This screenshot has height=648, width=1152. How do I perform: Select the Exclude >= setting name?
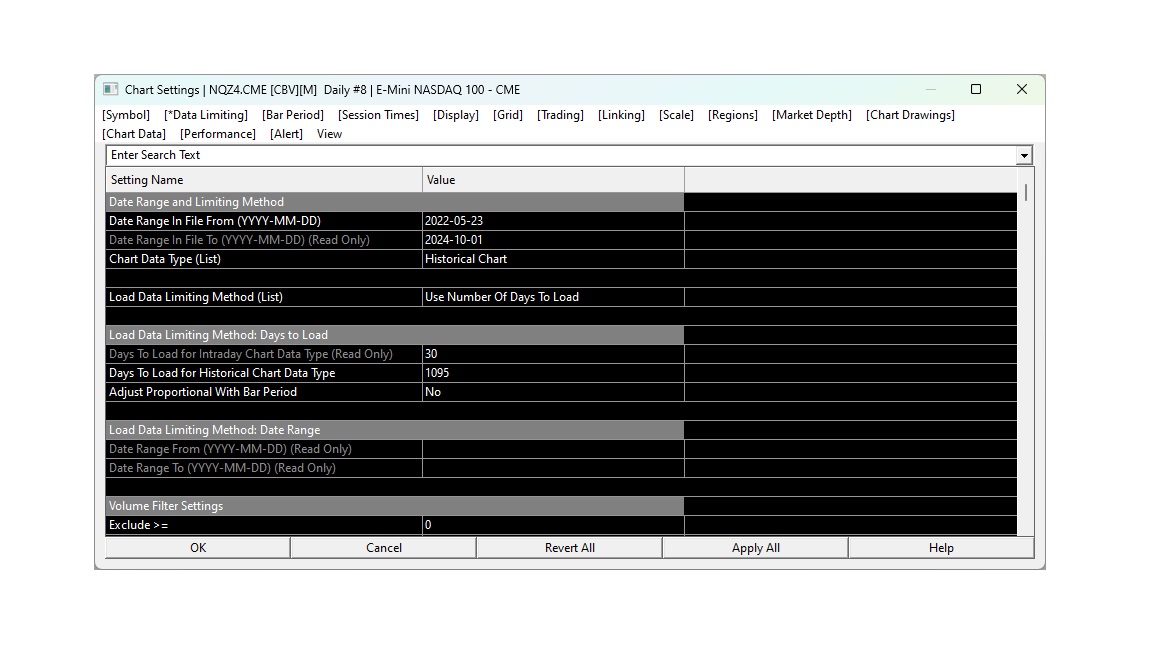pos(264,525)
